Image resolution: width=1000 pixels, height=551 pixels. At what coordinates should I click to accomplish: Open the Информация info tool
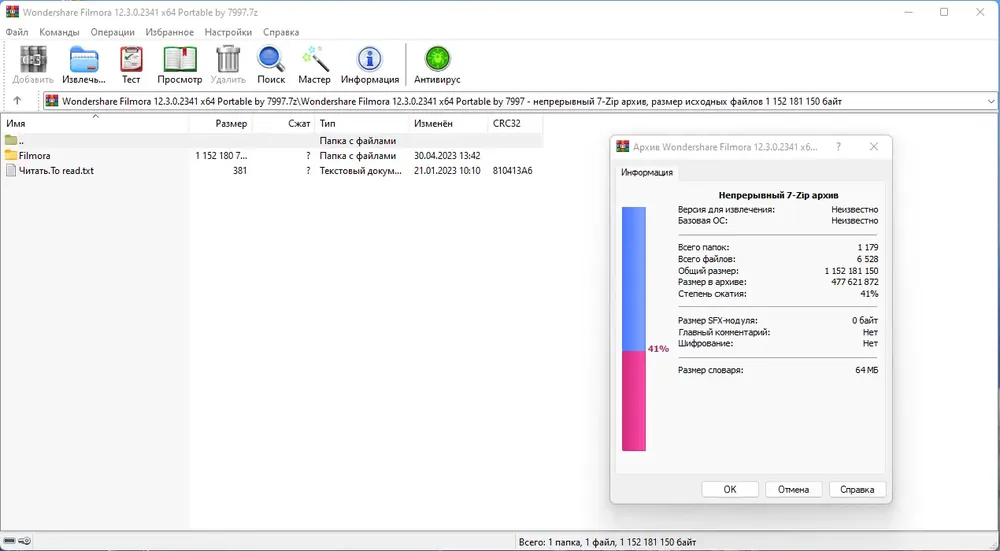click(369, 59)
